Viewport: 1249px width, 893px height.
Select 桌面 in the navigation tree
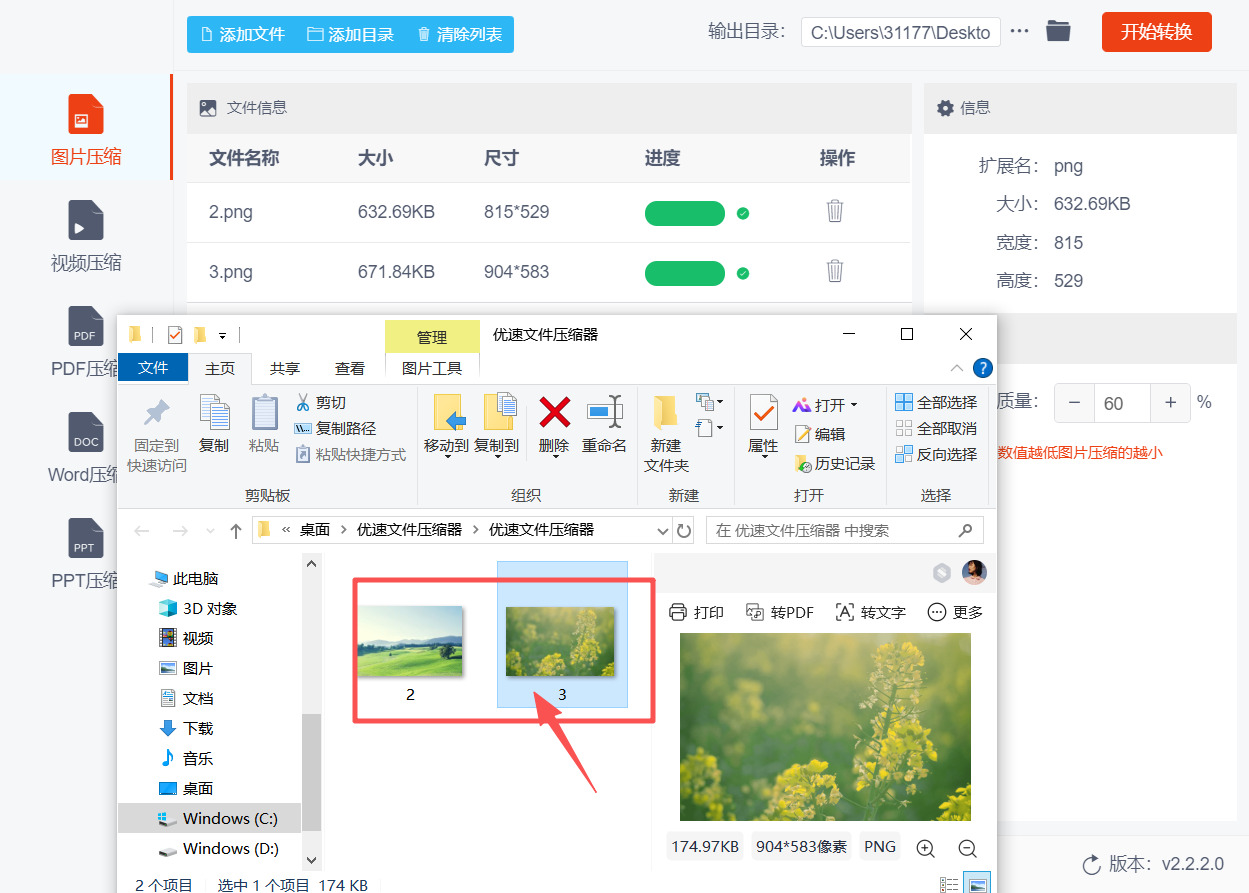coord(196,788)
